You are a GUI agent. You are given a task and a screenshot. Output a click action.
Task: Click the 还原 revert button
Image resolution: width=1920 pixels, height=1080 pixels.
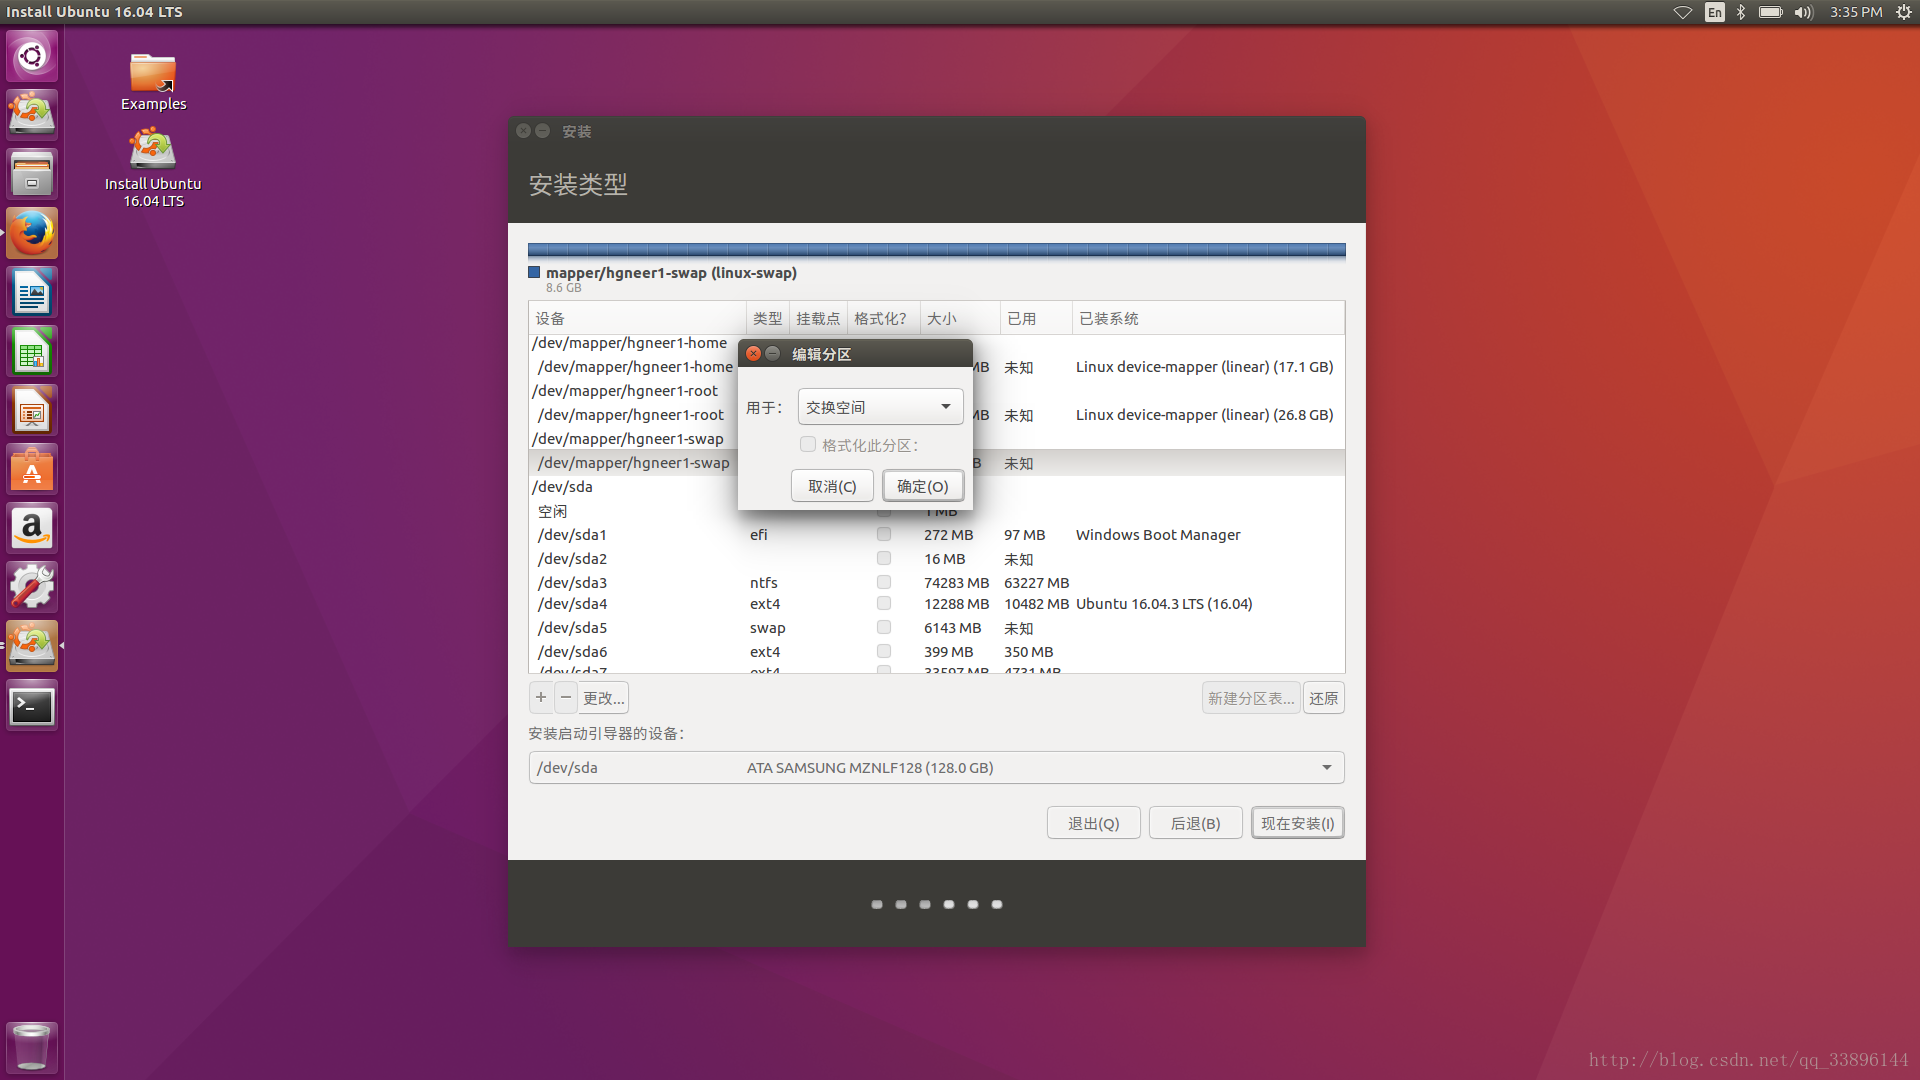click(x=1324, y=698)
